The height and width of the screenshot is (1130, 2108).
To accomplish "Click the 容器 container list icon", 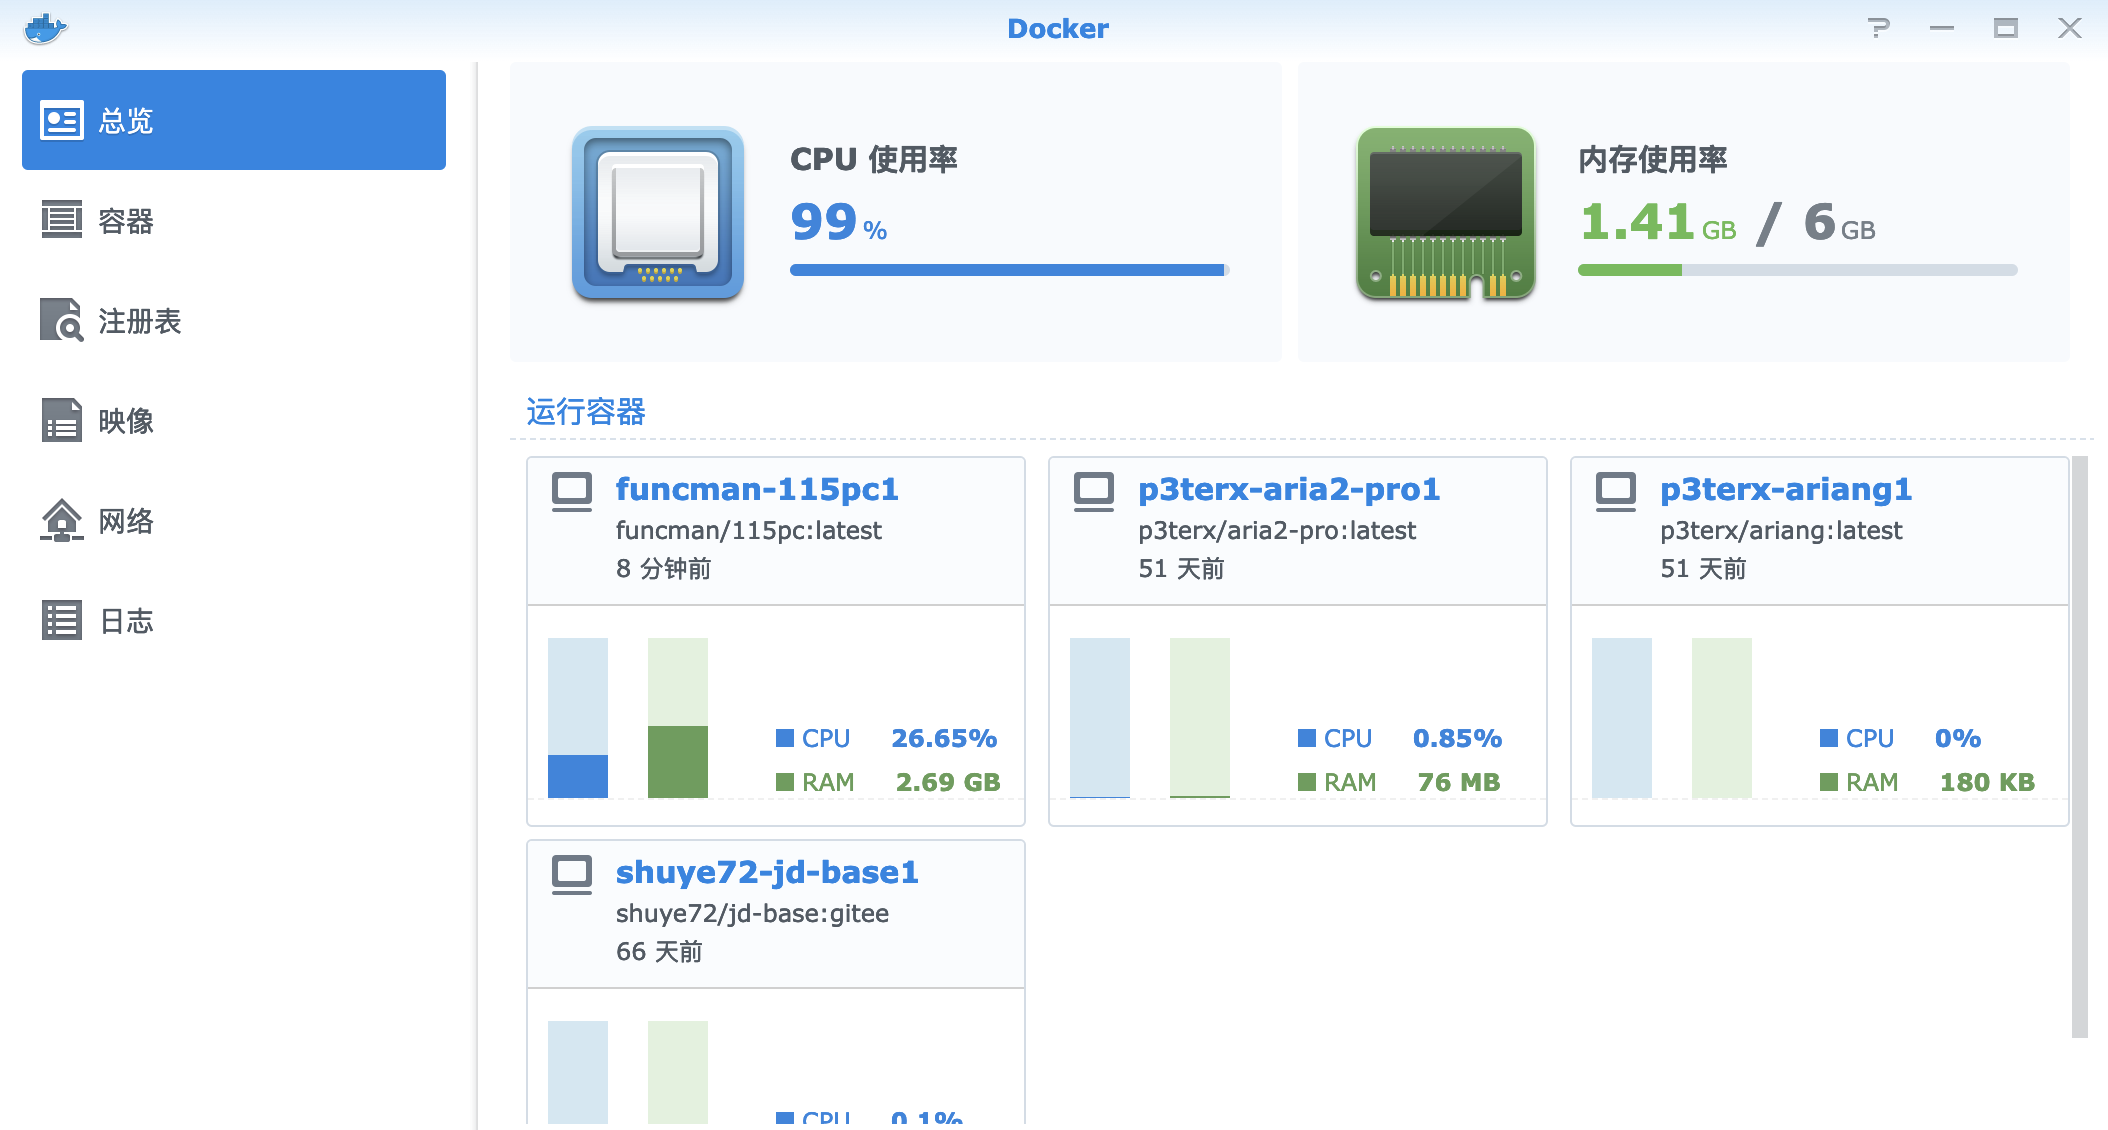I will 62,220.
